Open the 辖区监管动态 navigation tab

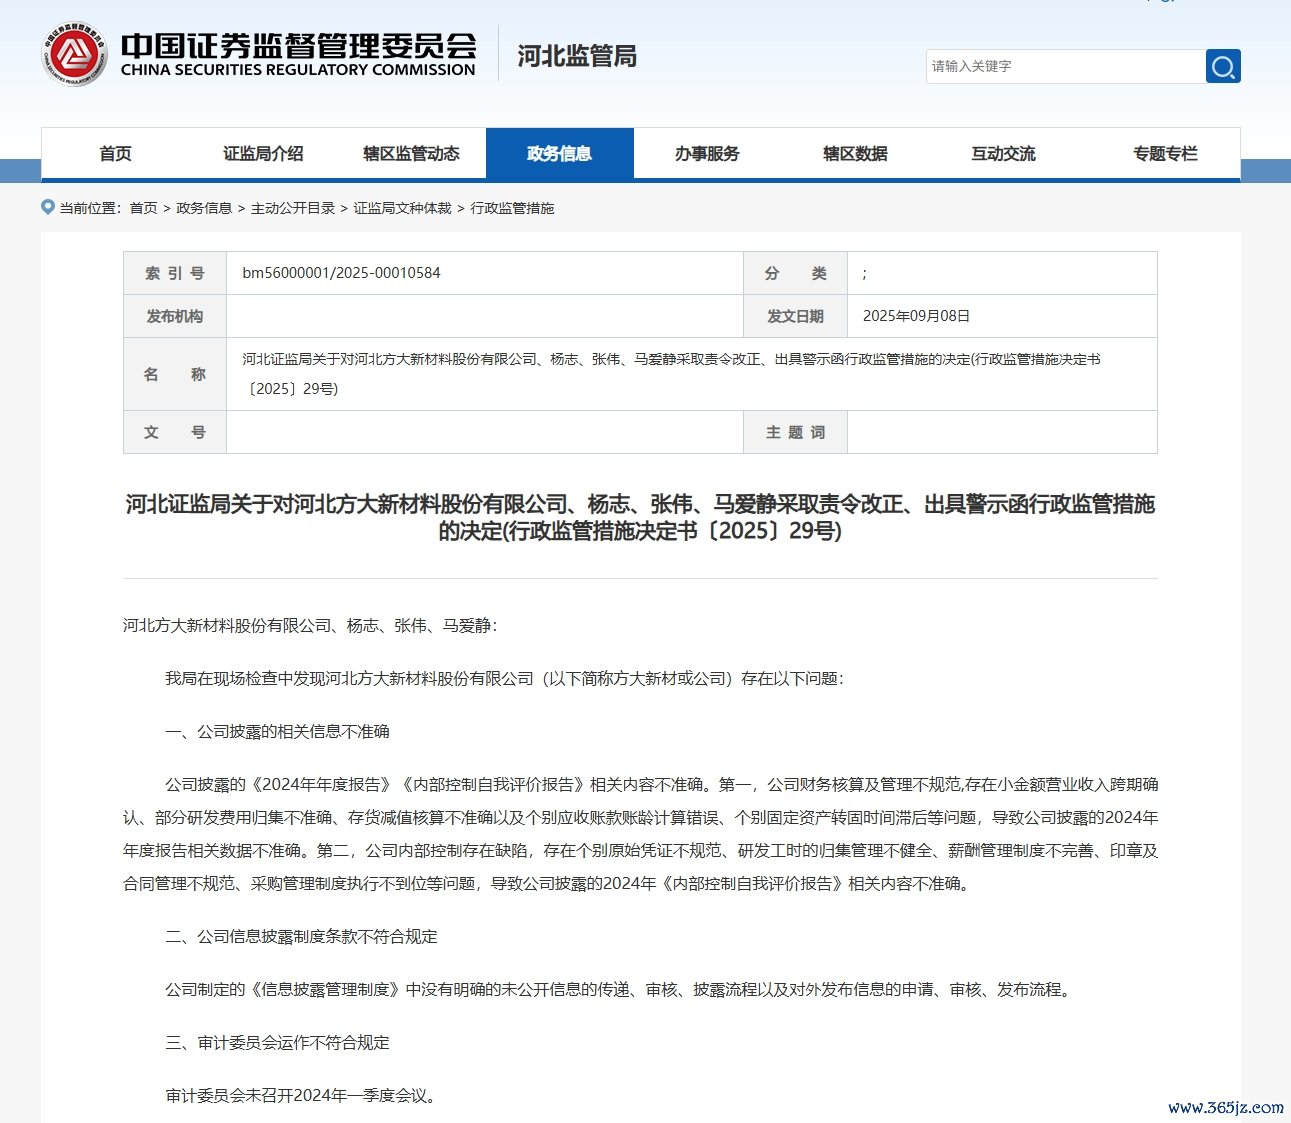coord(411,153)
